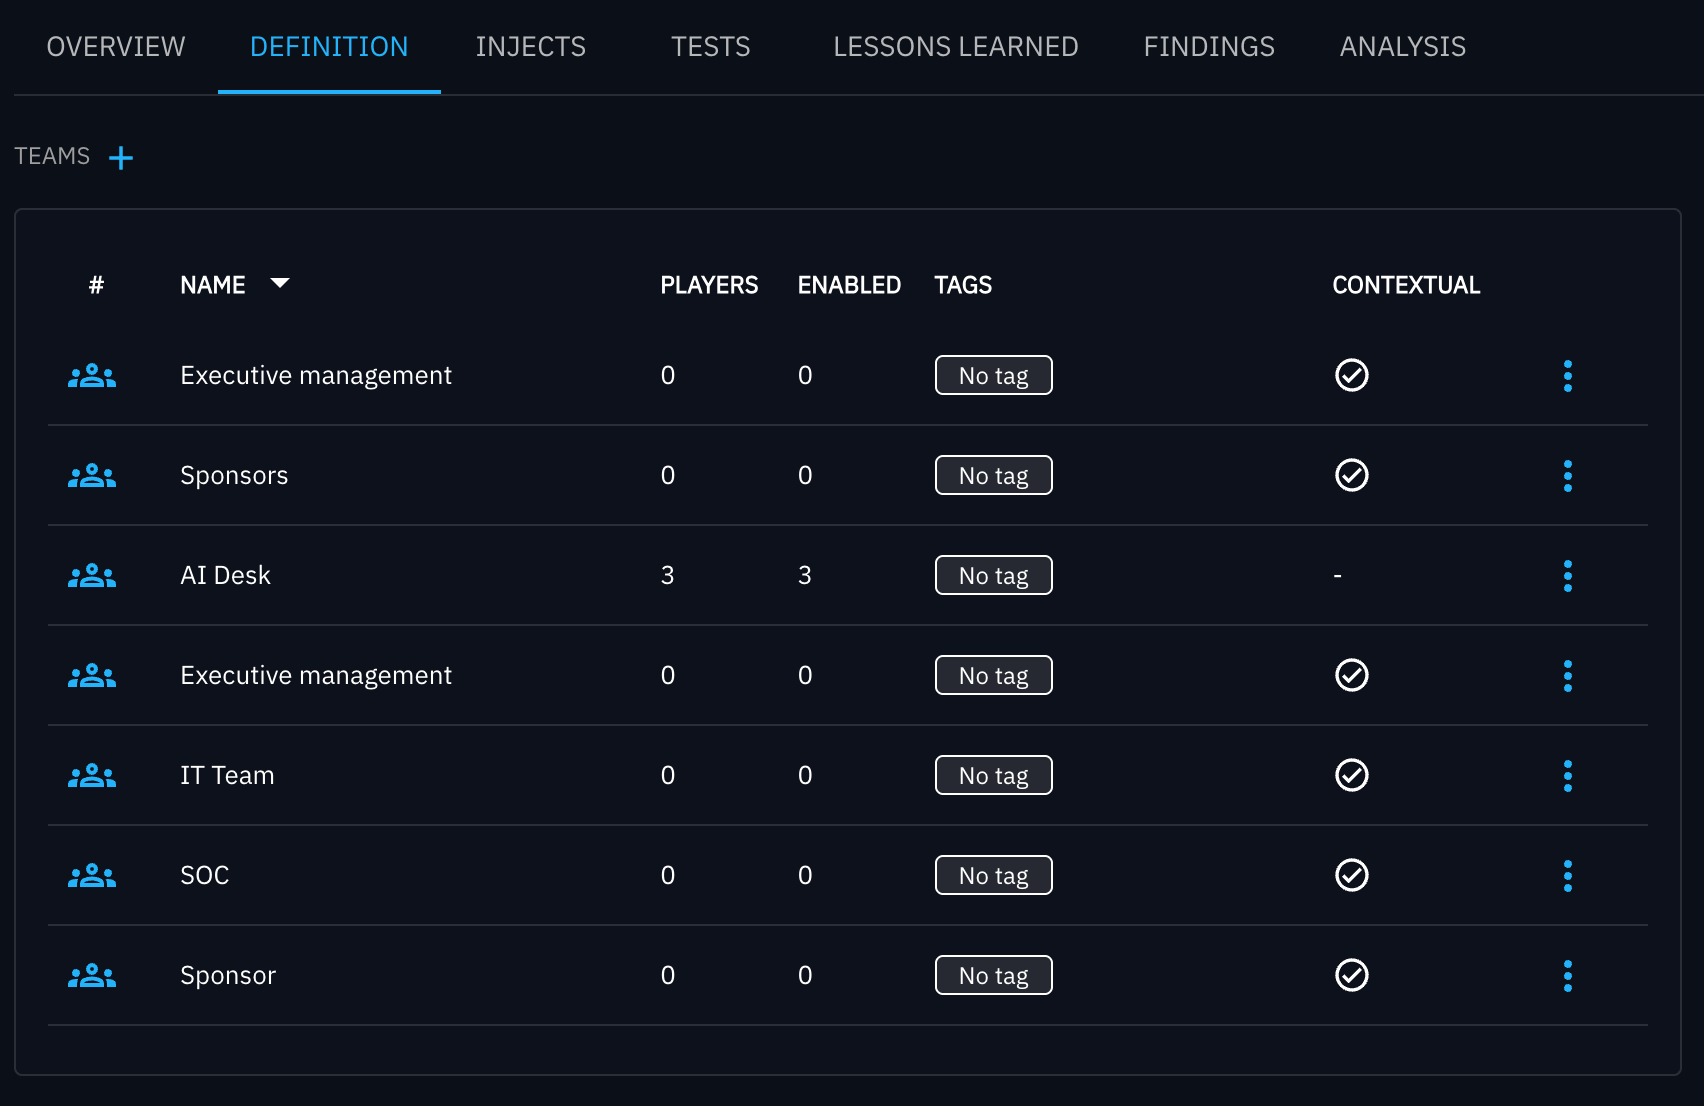The height and width of the screenshot is (1106, 1704).
Task: Switch to the INJECTS tab
Action: 530,47
